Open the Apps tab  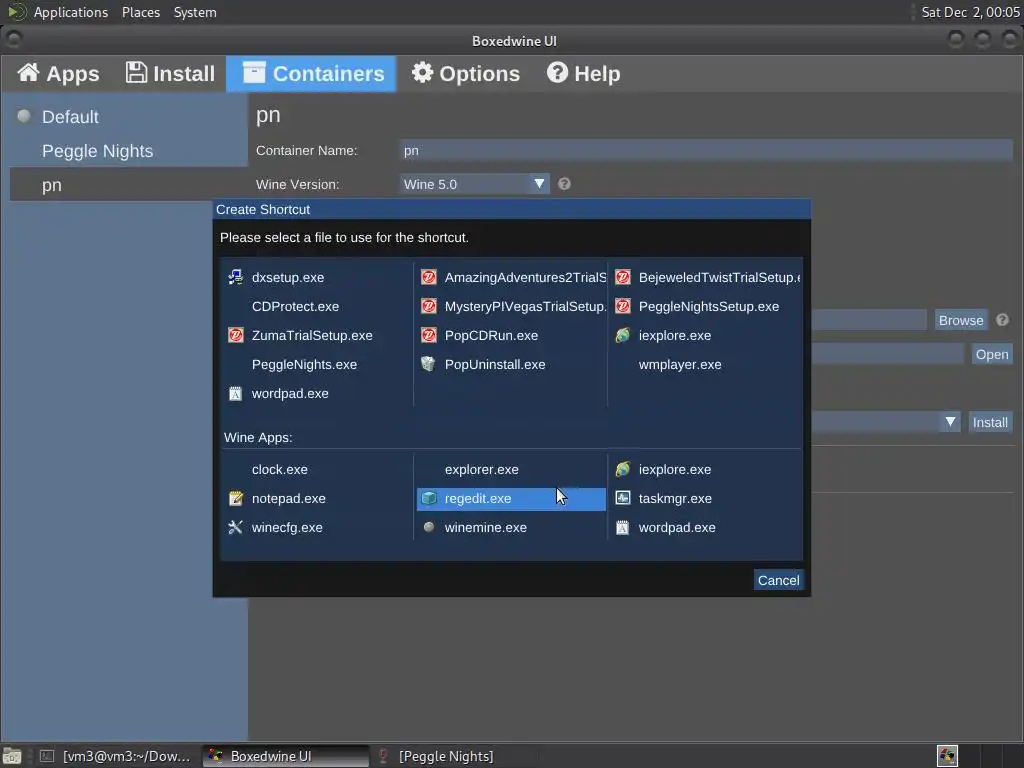coord(58,74)
